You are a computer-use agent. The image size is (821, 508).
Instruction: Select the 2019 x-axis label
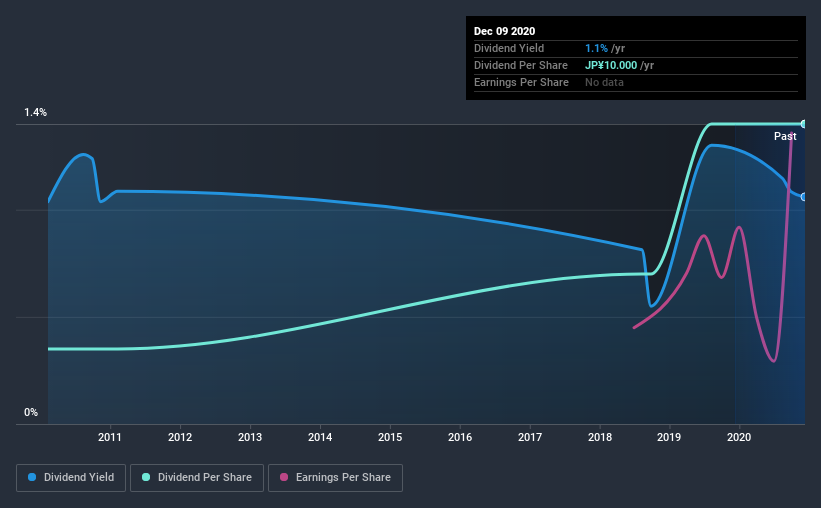[x=669, y=437]
